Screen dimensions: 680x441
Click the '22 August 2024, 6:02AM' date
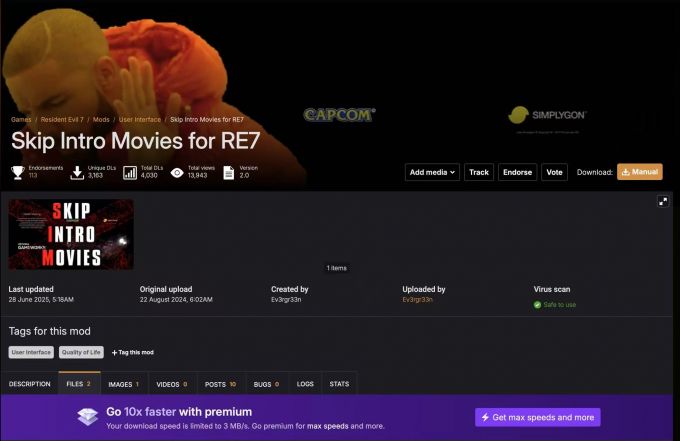click(176, 300)
